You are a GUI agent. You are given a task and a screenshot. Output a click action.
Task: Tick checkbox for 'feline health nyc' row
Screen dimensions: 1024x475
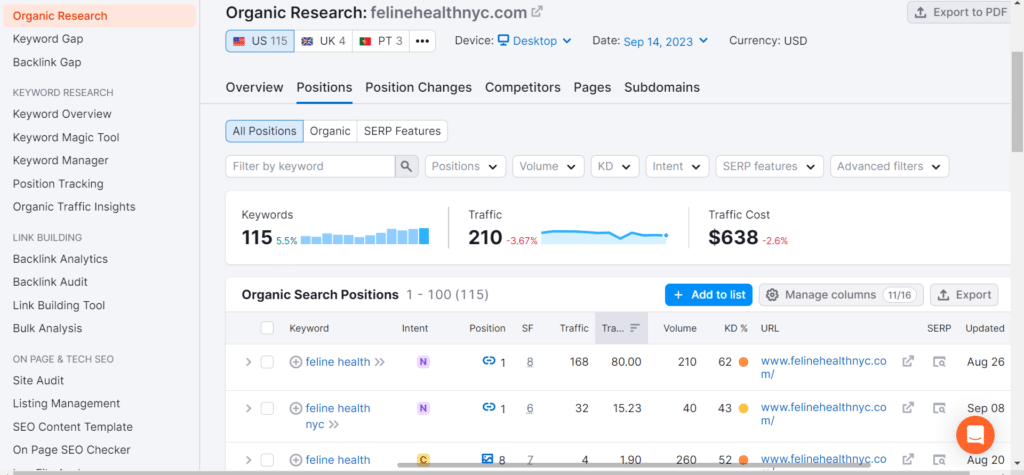[267, 408]
